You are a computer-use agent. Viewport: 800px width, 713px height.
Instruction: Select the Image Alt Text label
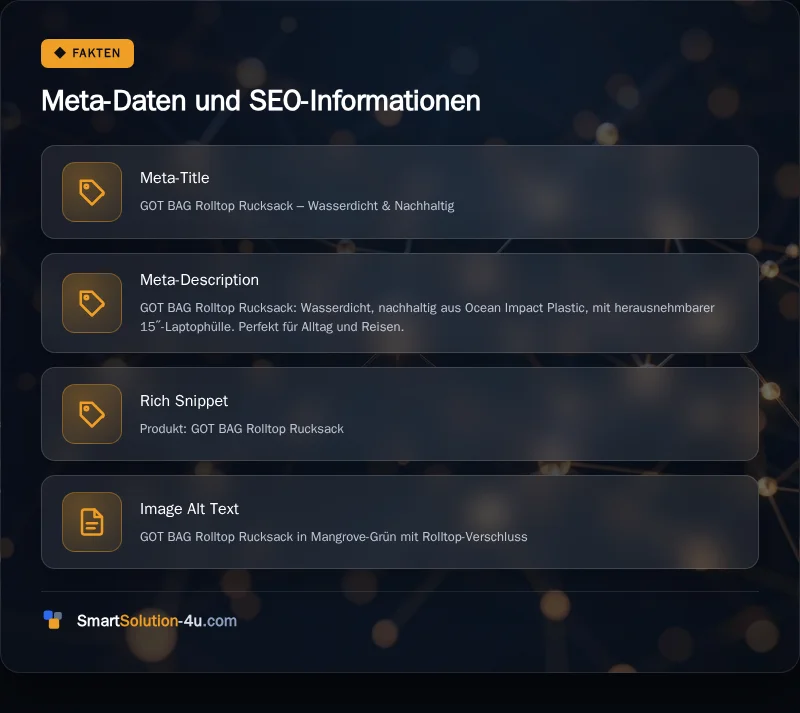pyautogui.click(x=189, y=509)
